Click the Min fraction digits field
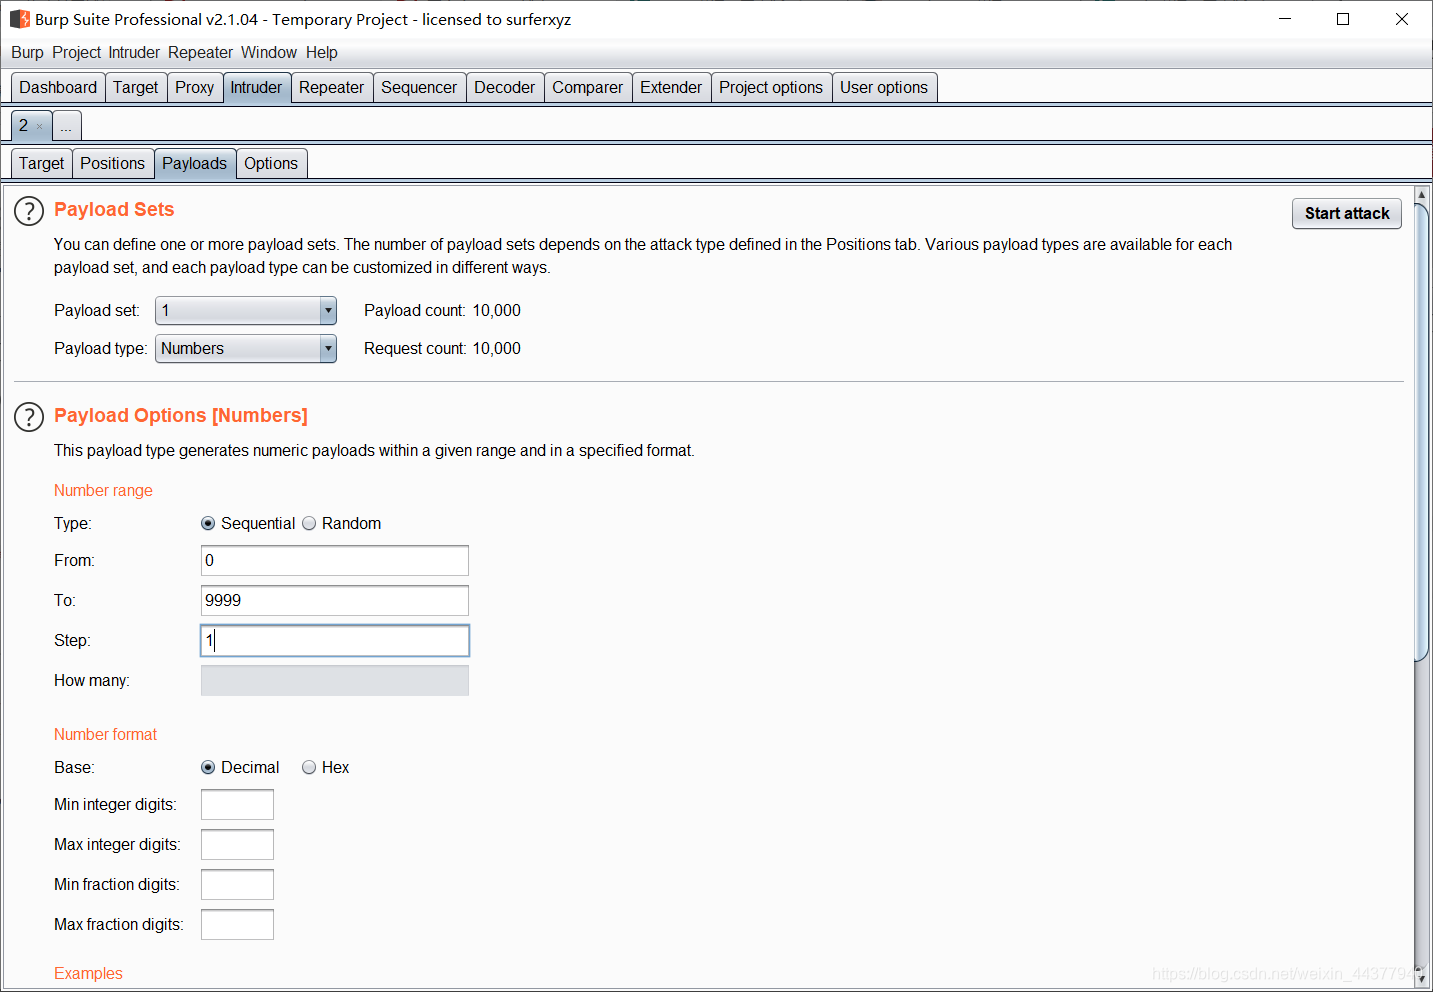The width and height of the screenshot is (1433, 992). pyautogui.click(x=237, y=885)
